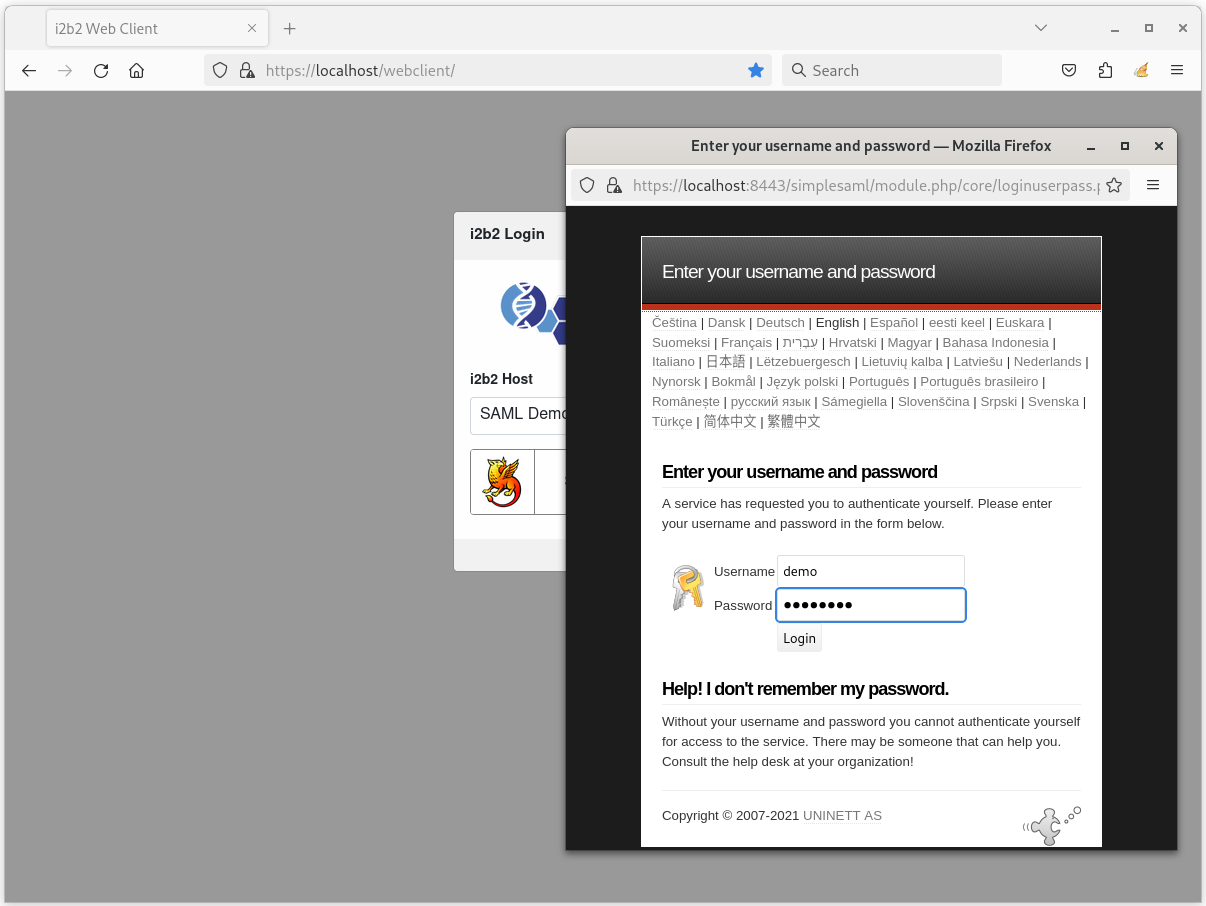Switch language to Język polski
This screenshot has height=906, width=1206.
[x=802, y=381]
